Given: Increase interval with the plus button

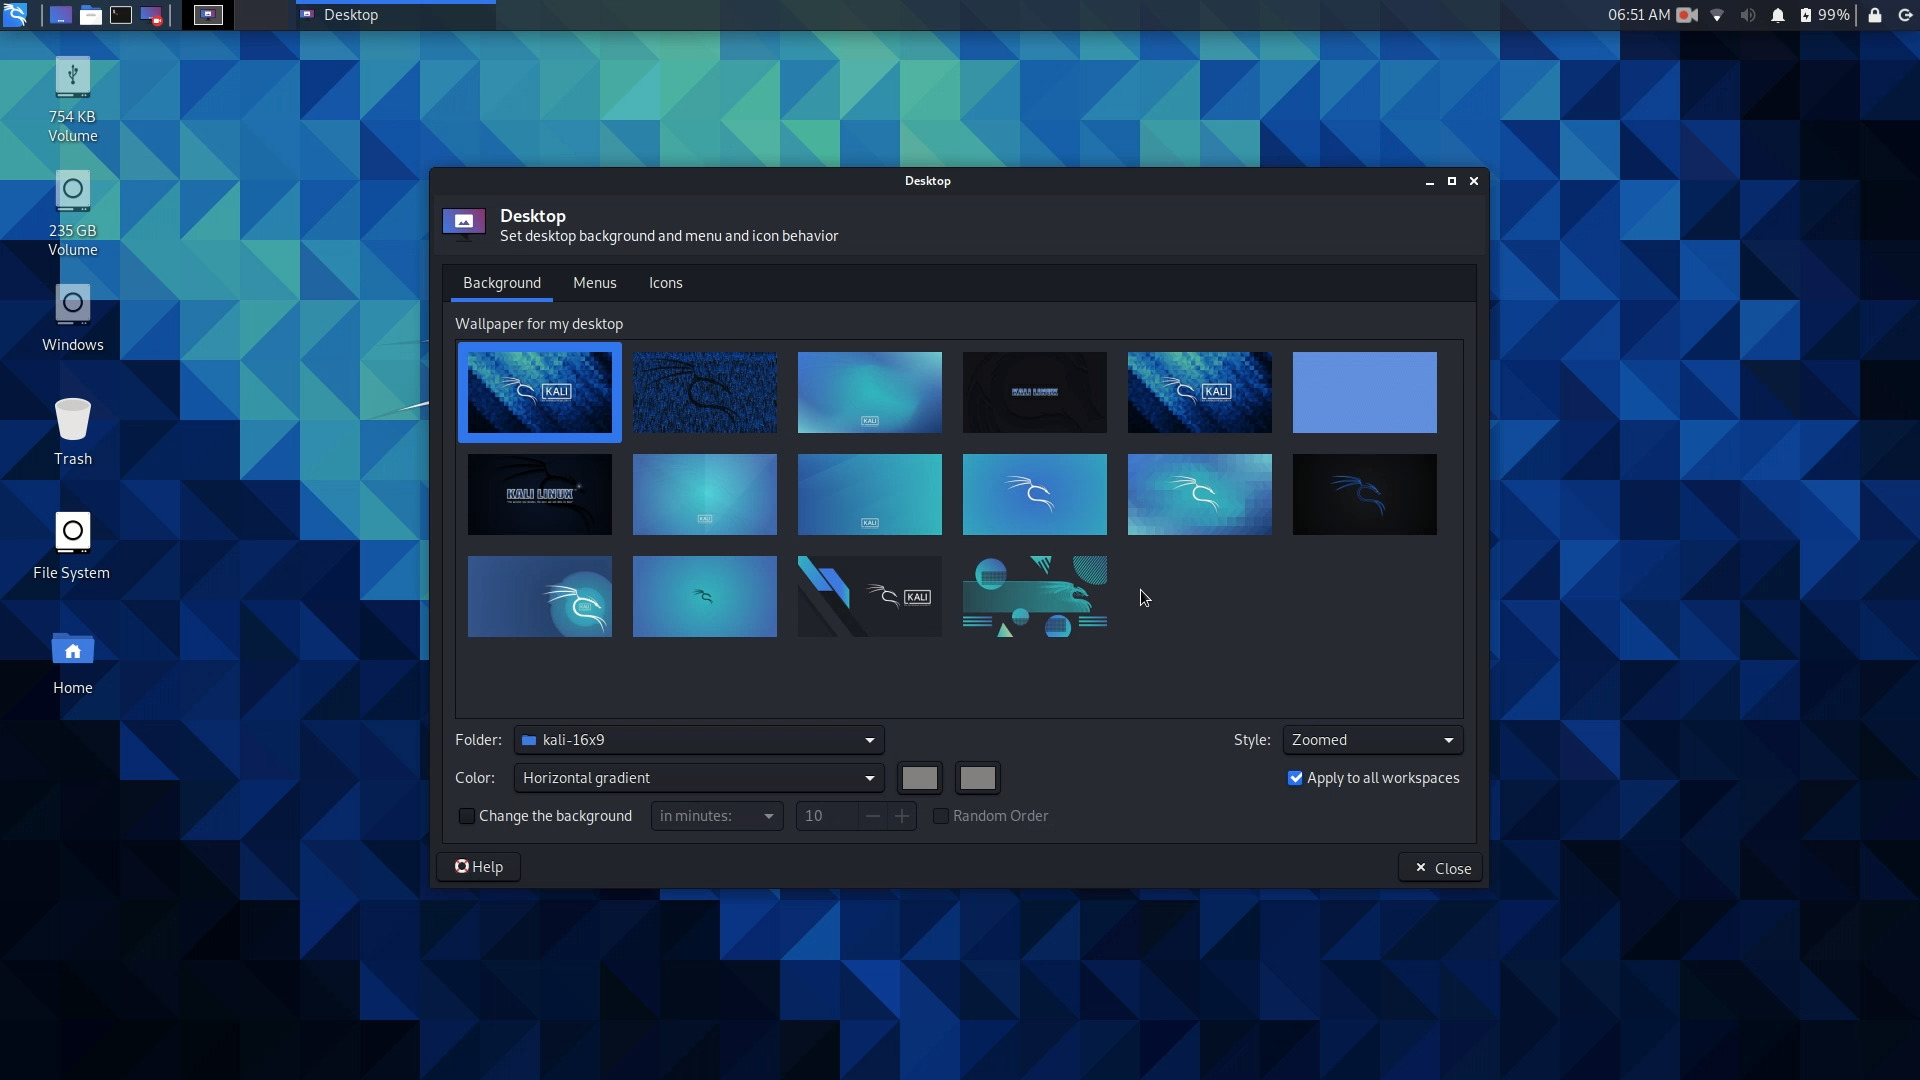Looking at the screenshot, I should tap(902, 816).
